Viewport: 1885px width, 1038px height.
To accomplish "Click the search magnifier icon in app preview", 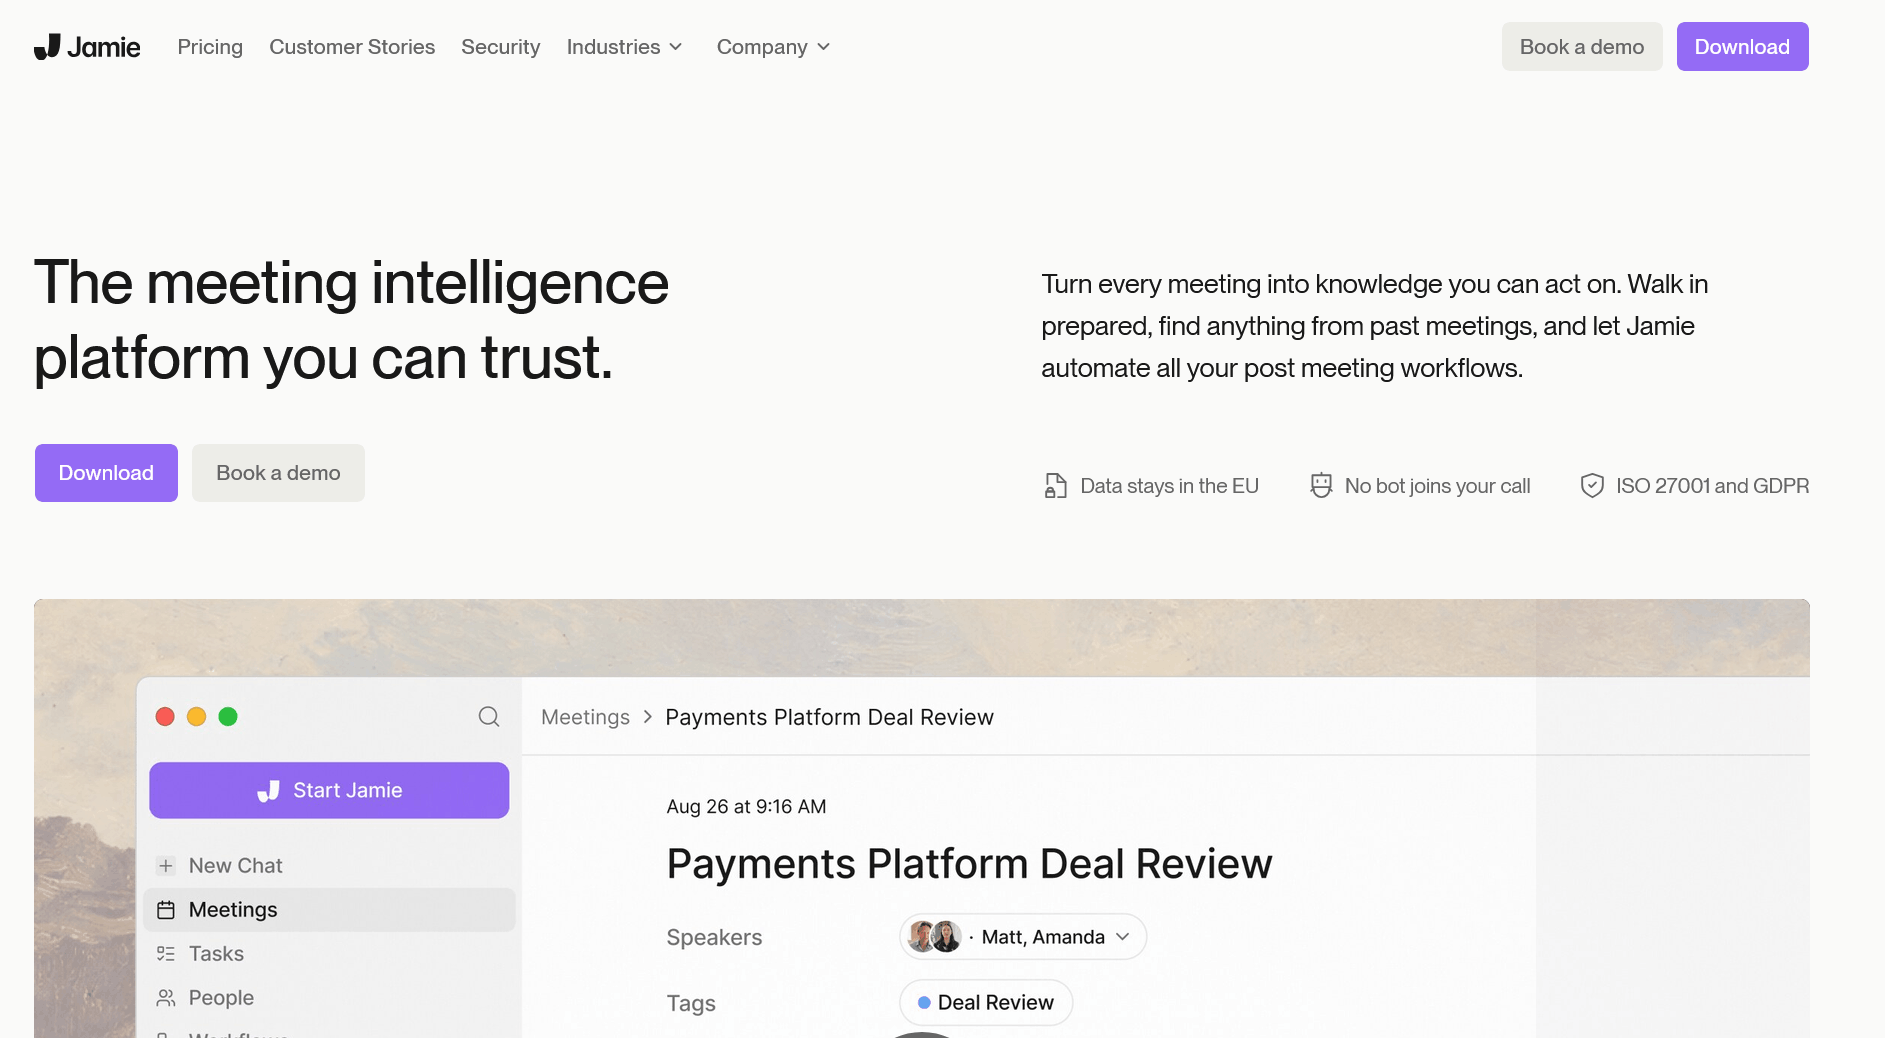I will coord(489,717).
